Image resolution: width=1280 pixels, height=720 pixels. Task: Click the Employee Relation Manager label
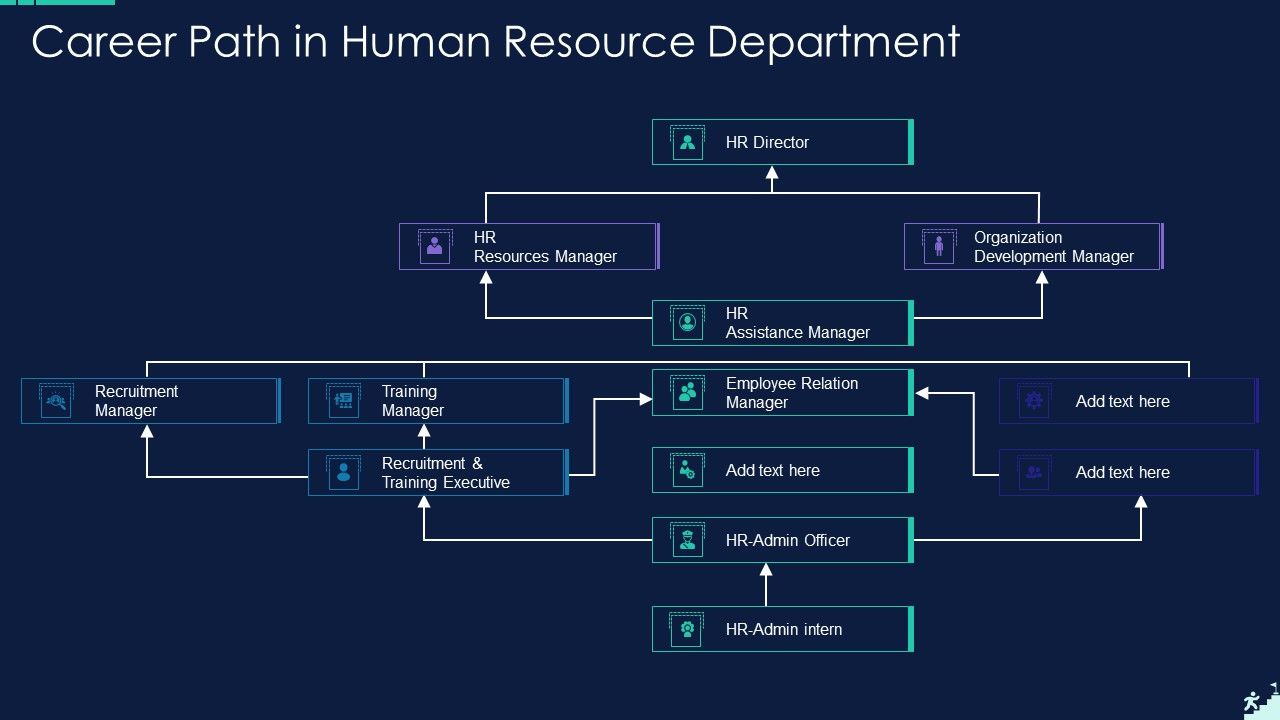(x=790, y=392)
